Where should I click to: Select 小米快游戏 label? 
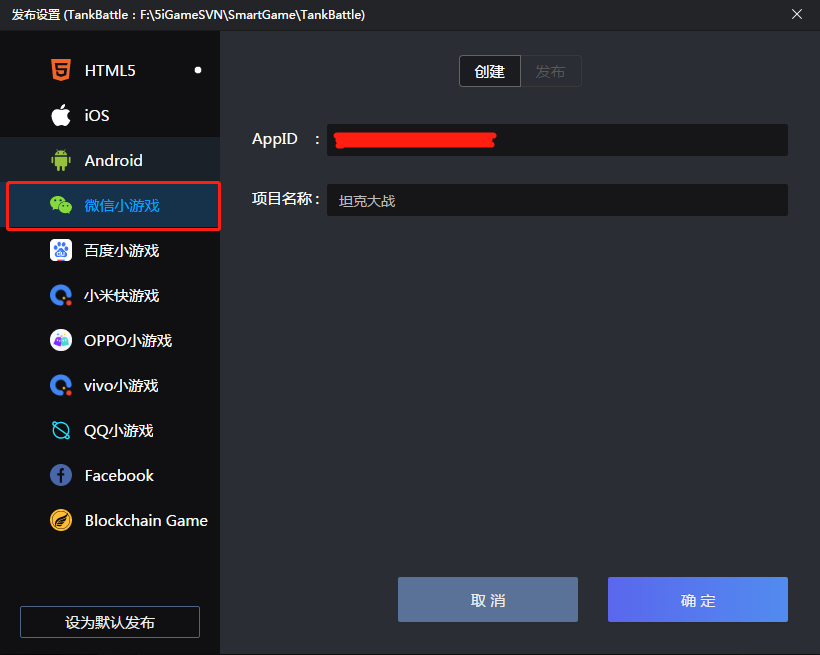[121, 296]
